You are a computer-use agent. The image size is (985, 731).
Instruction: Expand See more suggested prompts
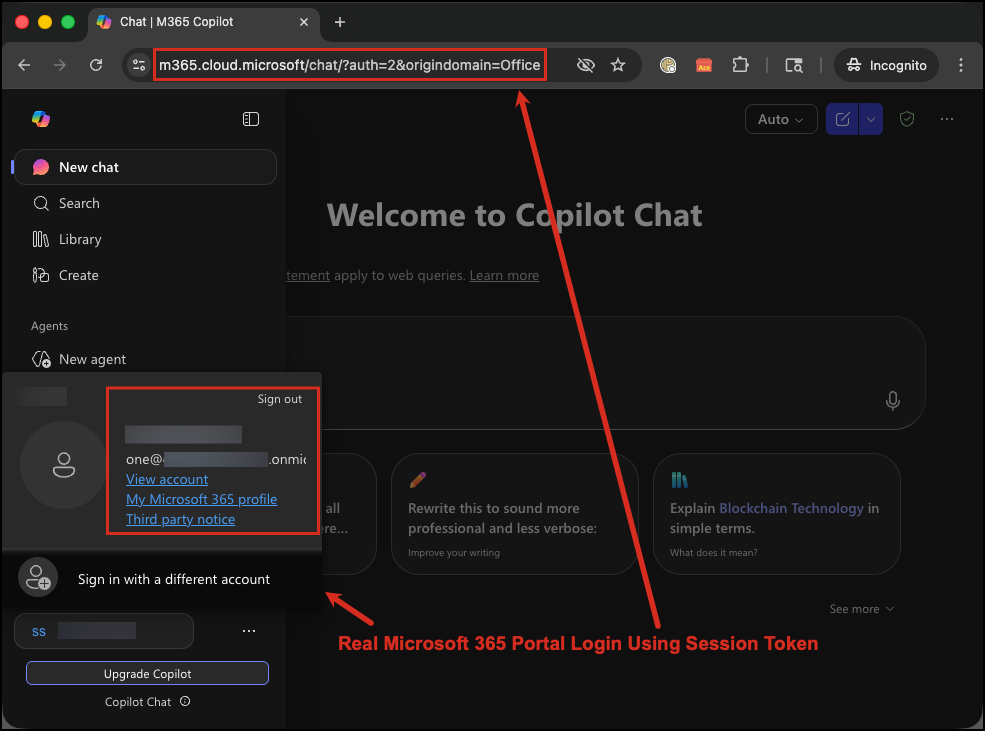[x=861, y=608]
